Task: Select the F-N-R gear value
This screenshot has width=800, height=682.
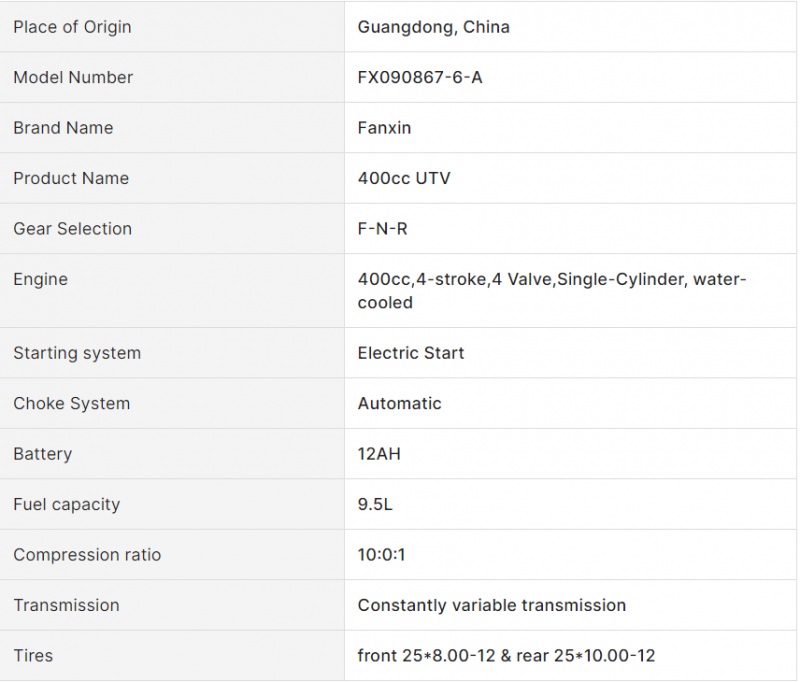Action: click(382, 229)
